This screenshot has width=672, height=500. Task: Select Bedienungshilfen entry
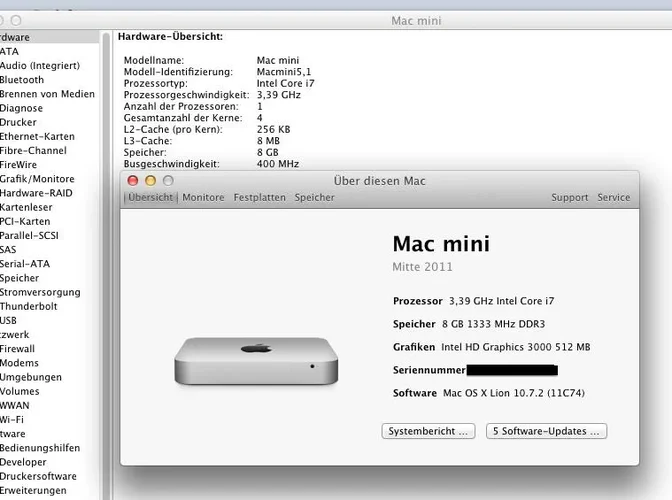(x=40, y=448)
